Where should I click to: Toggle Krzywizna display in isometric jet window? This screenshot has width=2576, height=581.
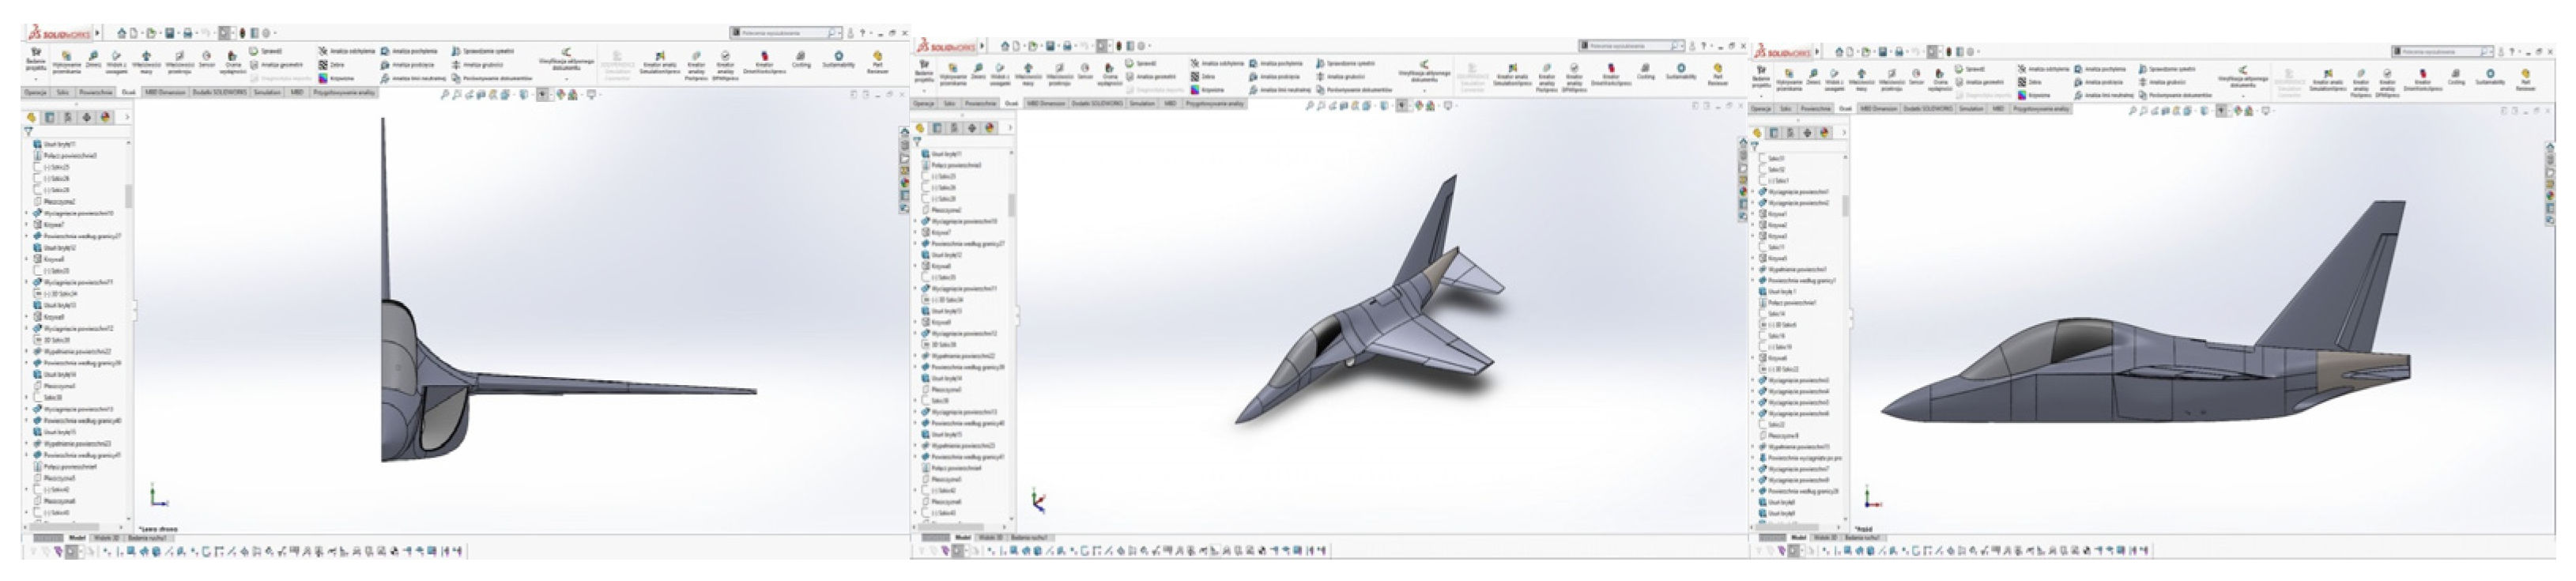(x=1208, y=89)
